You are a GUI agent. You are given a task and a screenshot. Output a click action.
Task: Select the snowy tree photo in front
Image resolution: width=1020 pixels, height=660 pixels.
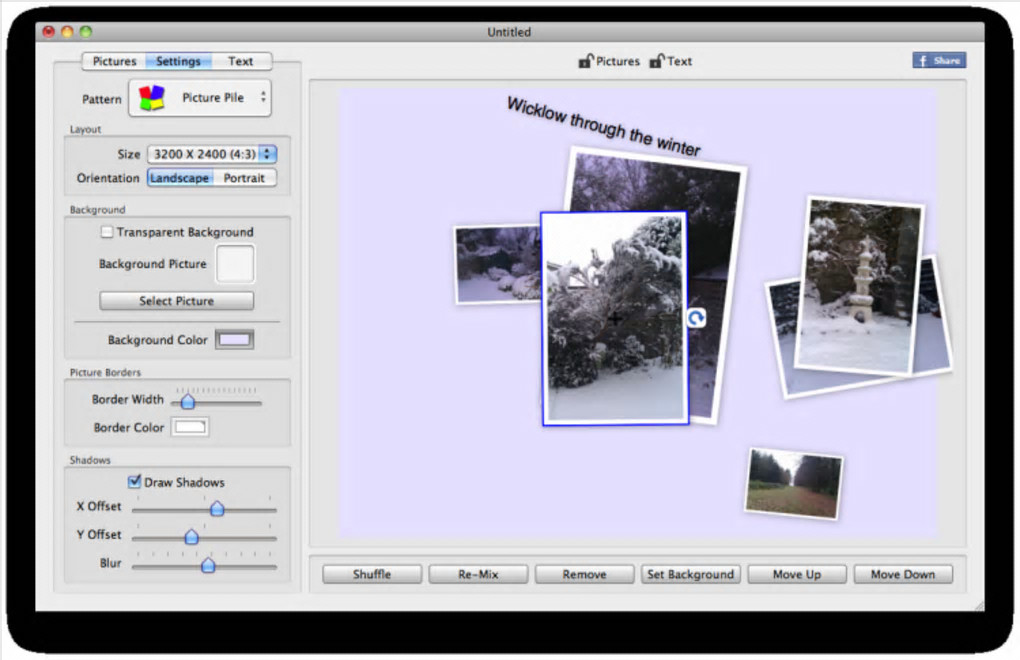[615, 319]
